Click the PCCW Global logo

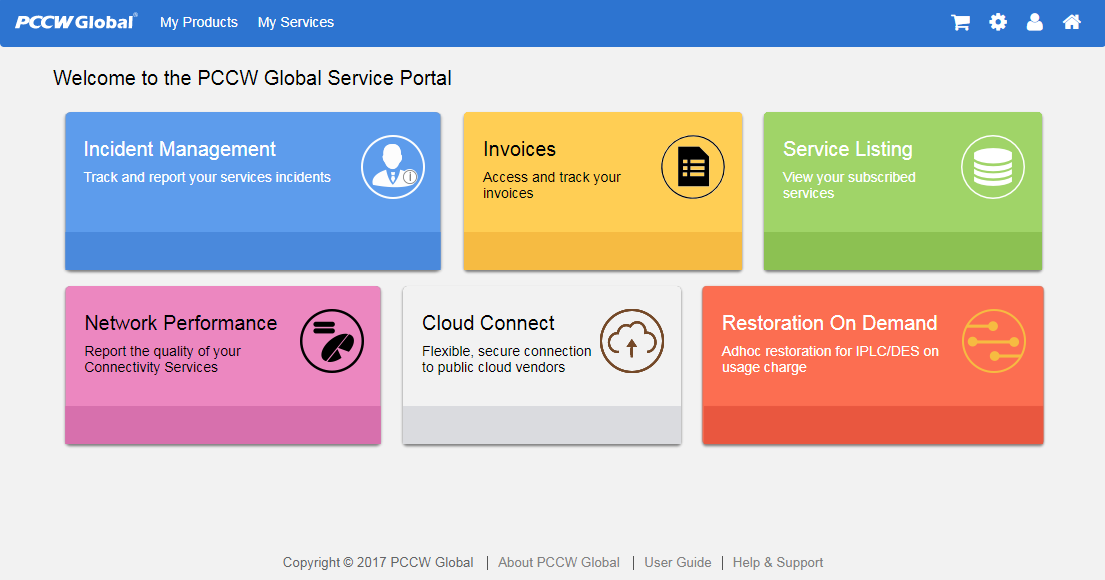pyautogui.click(x=76, y=22)
